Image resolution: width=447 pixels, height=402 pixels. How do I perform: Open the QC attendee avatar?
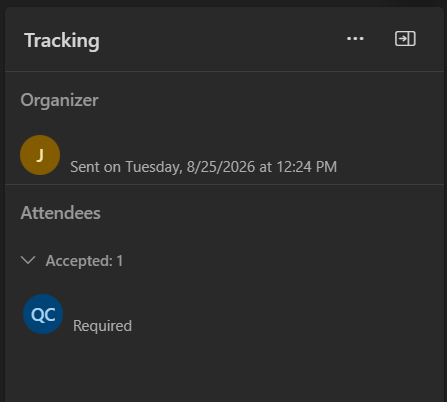(x=43, y=314)
